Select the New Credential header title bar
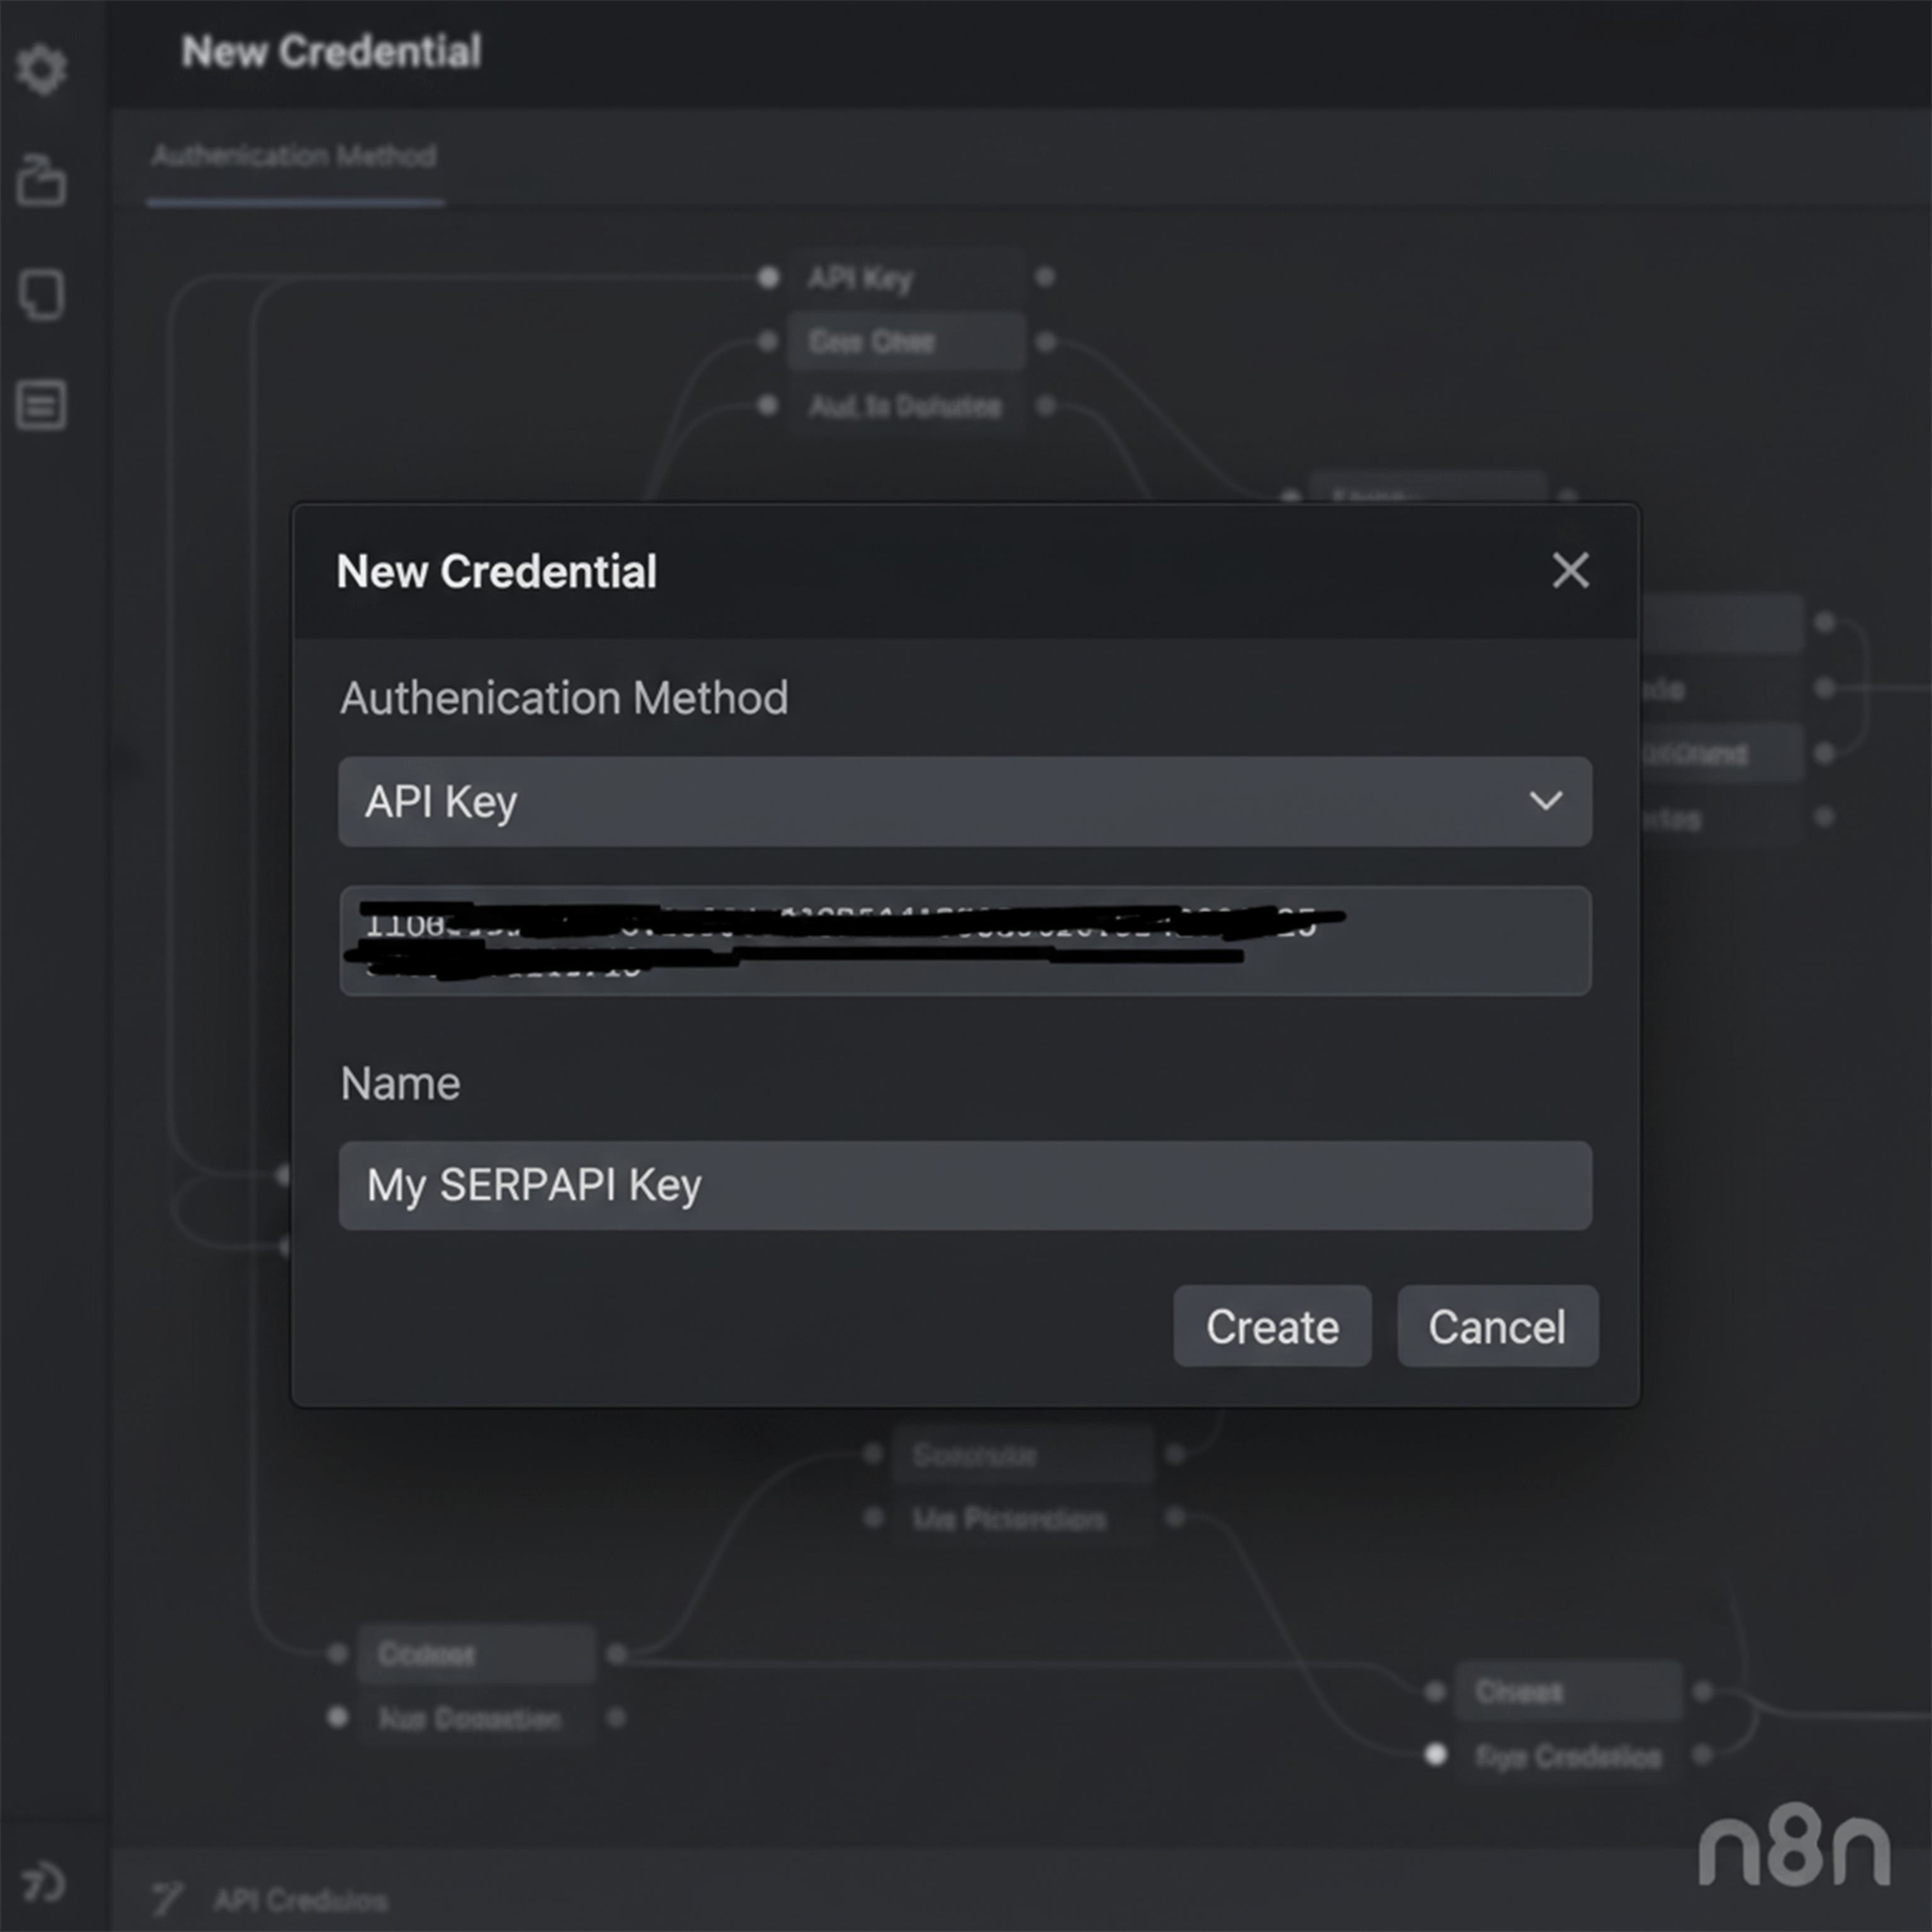 coord(497,571)
